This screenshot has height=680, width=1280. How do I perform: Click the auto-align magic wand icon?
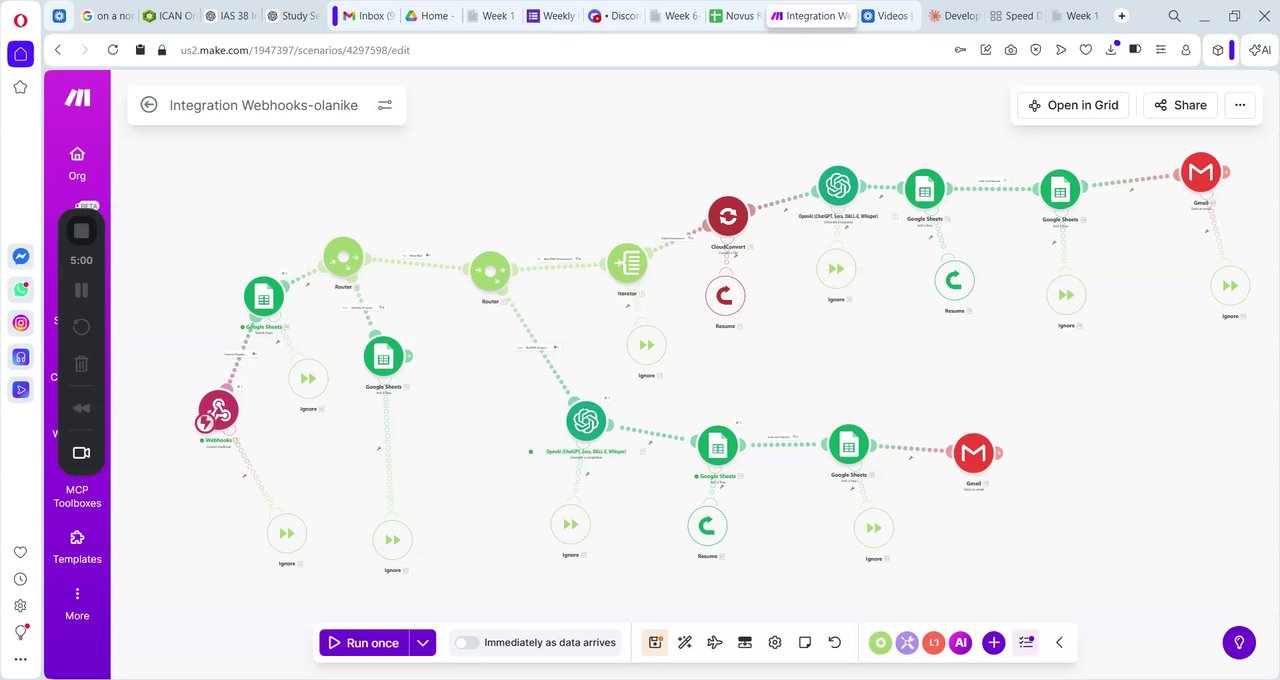(685, 643)
